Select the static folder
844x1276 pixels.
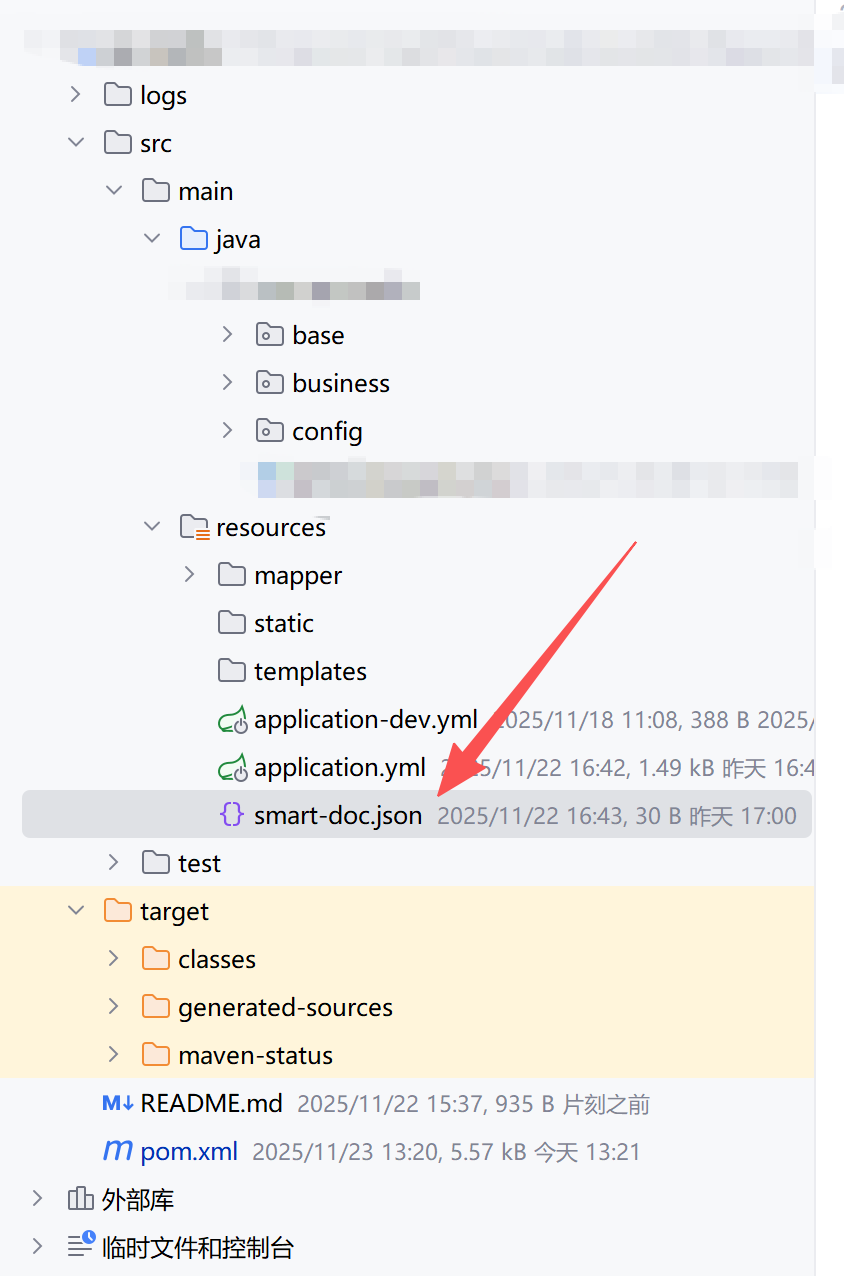(x=283, y=623)
